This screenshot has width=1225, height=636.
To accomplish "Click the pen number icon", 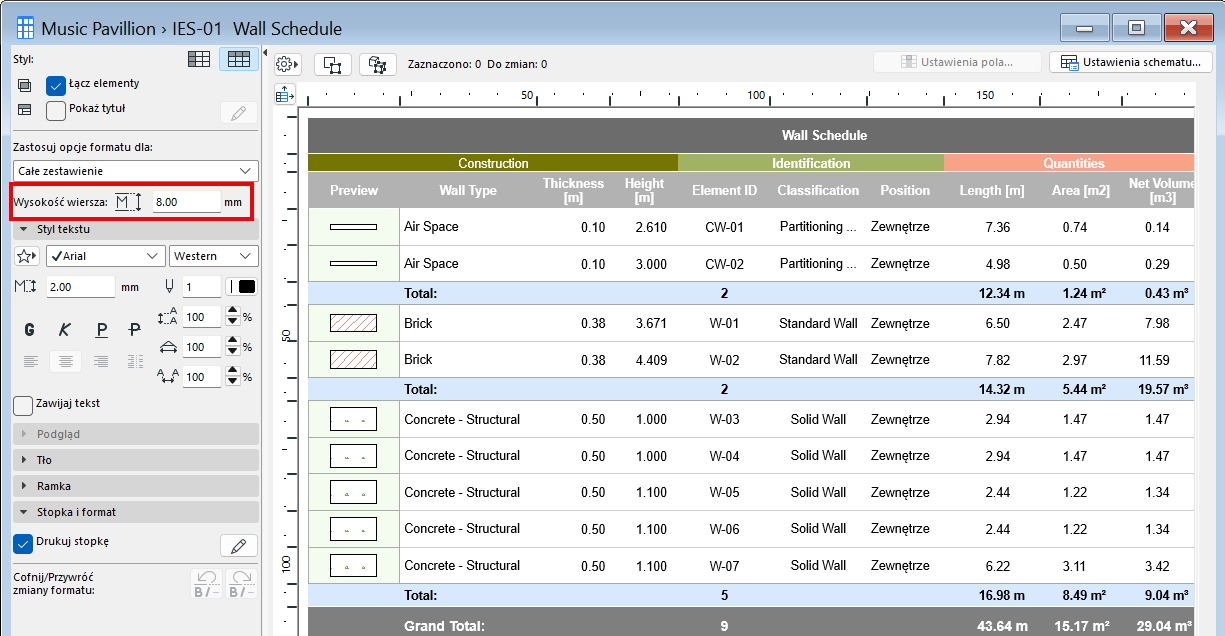I will (x=168, y=287).
